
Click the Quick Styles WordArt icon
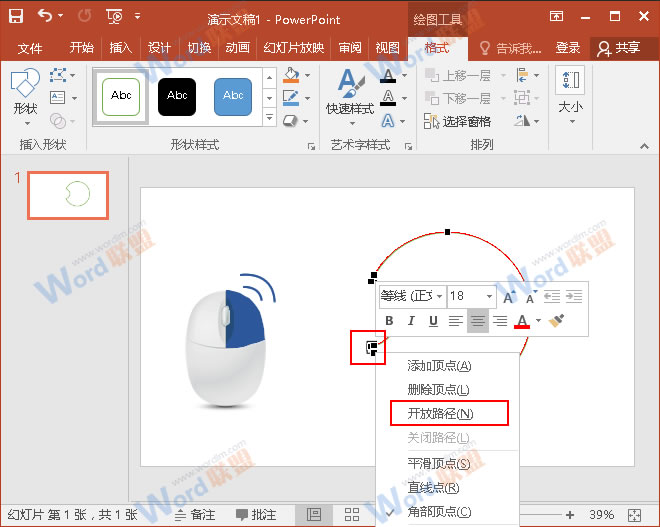pos(349,91)
